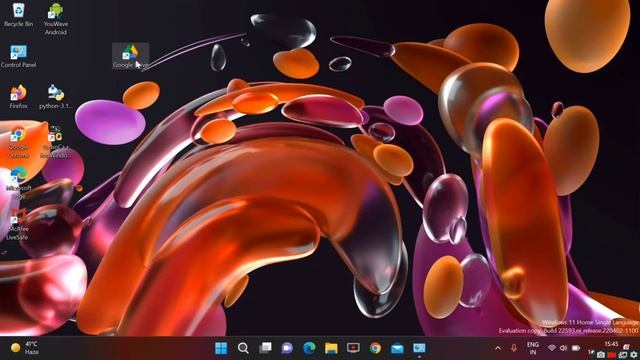
Task: Open the recorder overlay settings gear
Action: click(633, 355)
